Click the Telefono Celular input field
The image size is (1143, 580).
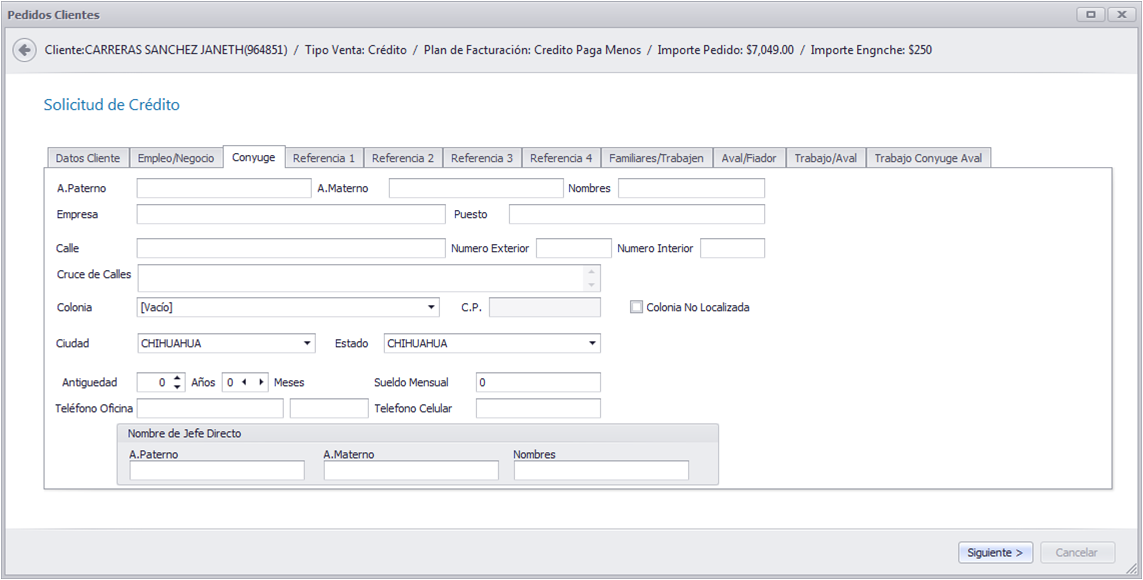click(x=539, y=409)
